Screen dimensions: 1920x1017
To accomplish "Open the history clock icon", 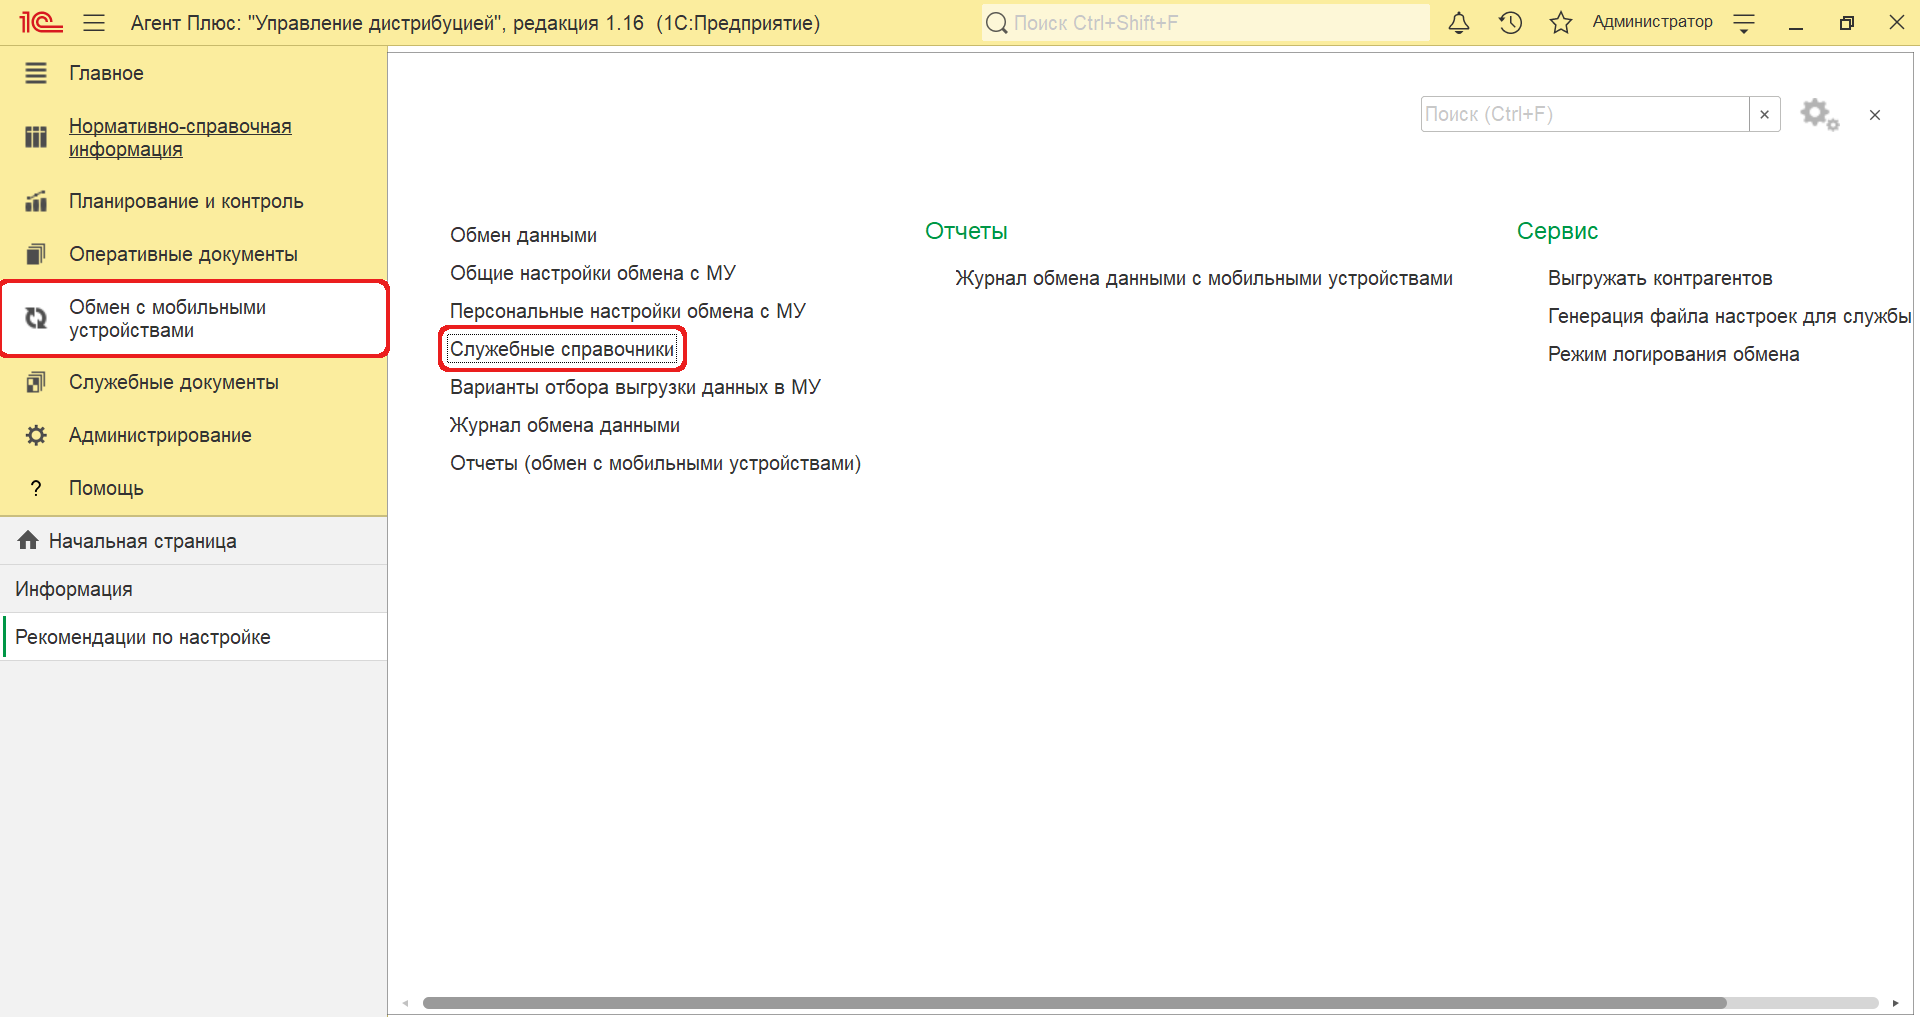I will (x=1510, y=23).
